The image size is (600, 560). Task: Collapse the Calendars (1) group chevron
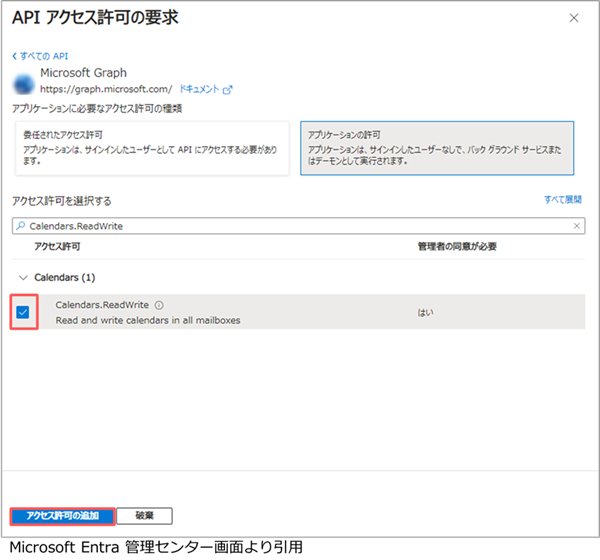[x=22, y=277]
